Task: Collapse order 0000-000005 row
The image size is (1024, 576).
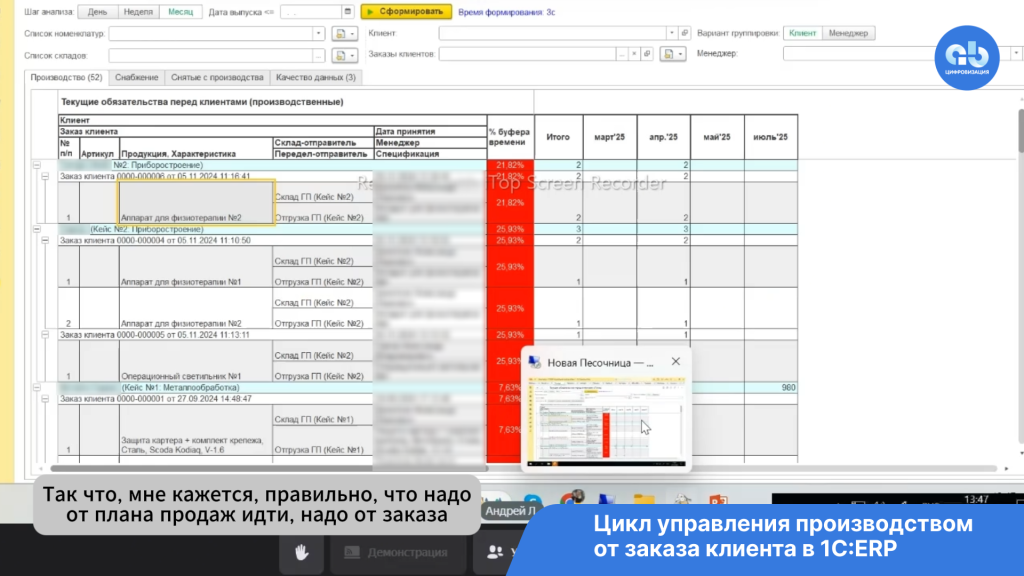Action: (45, 334)
